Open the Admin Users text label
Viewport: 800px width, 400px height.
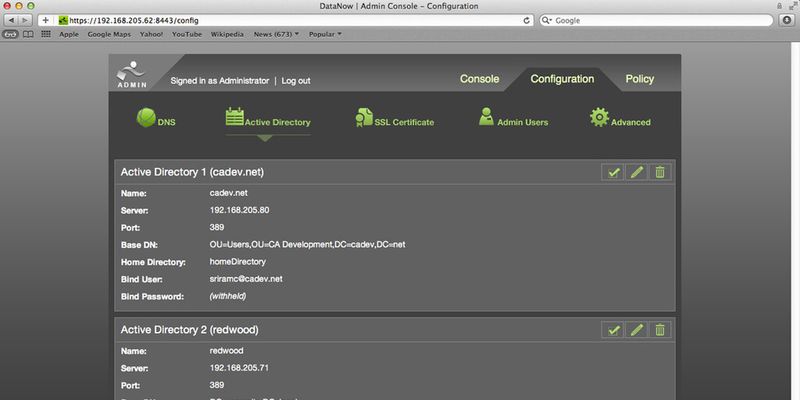coord(522,122)
